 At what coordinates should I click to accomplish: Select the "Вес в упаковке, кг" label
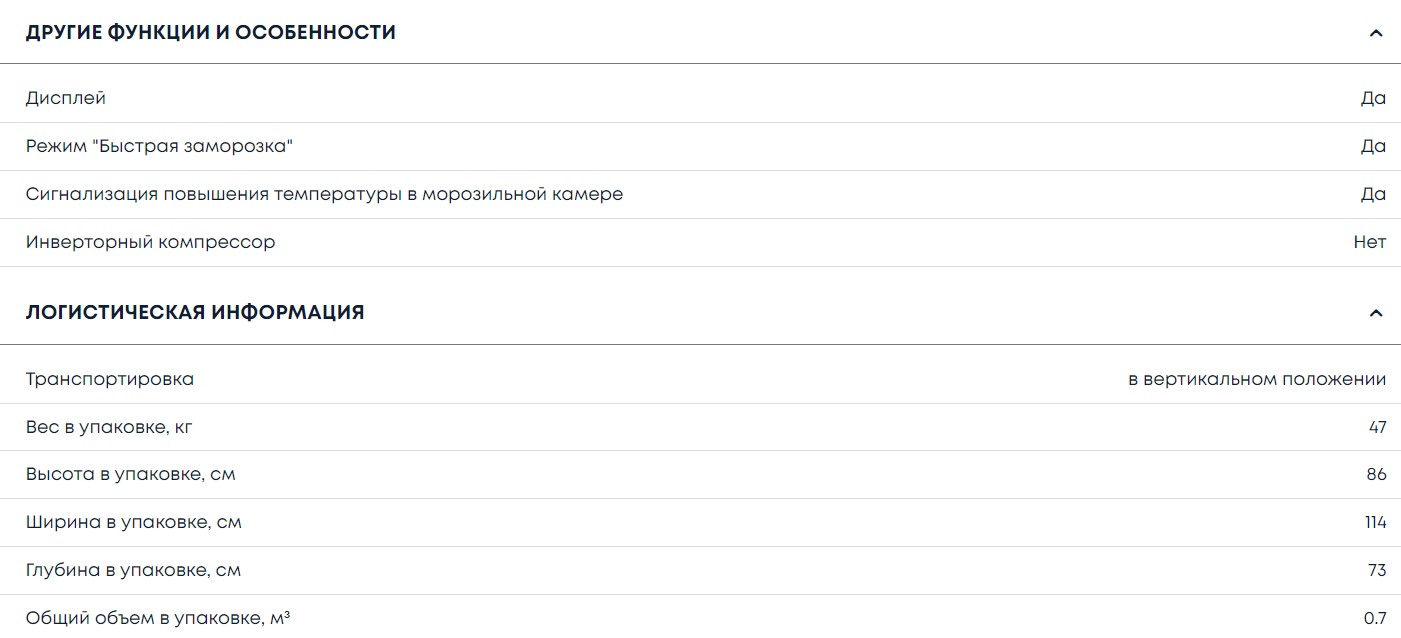coord(109,427)
